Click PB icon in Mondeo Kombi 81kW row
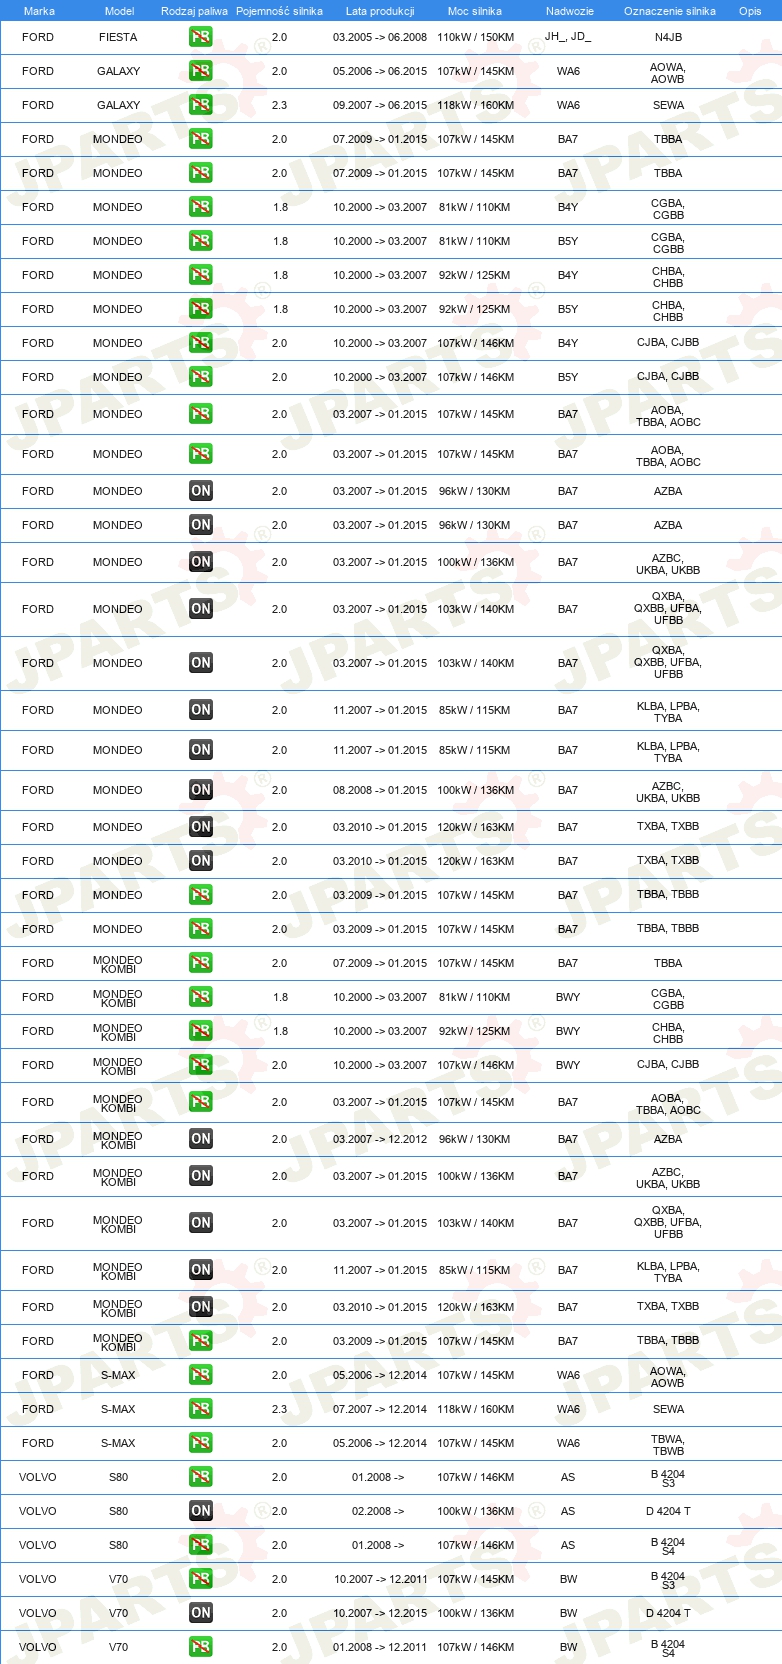782x1664 pixels. click(201, 997)
